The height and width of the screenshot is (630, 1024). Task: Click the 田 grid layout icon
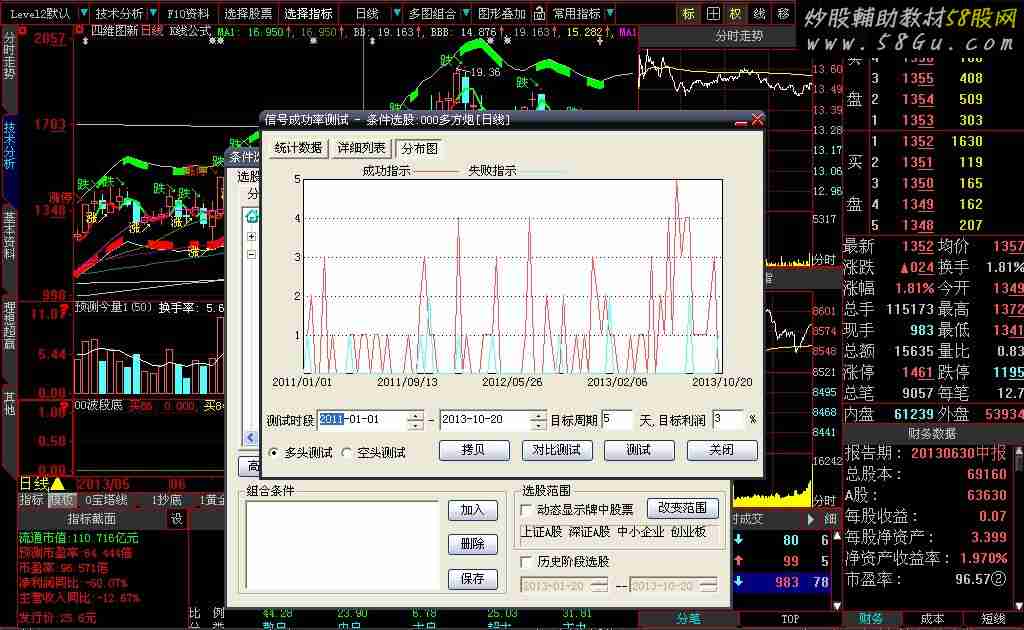tap(713, 14)
